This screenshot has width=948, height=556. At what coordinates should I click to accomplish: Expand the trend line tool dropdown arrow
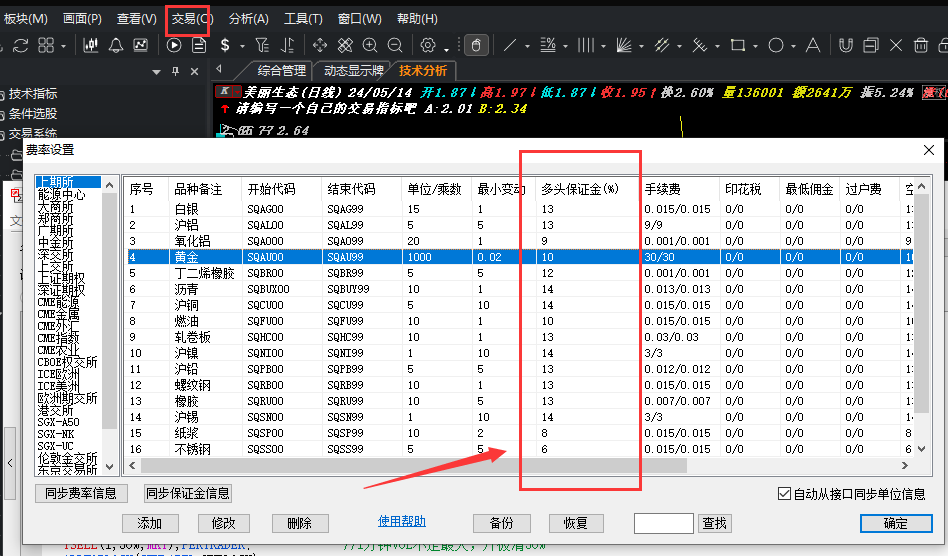tap(527, 47)
